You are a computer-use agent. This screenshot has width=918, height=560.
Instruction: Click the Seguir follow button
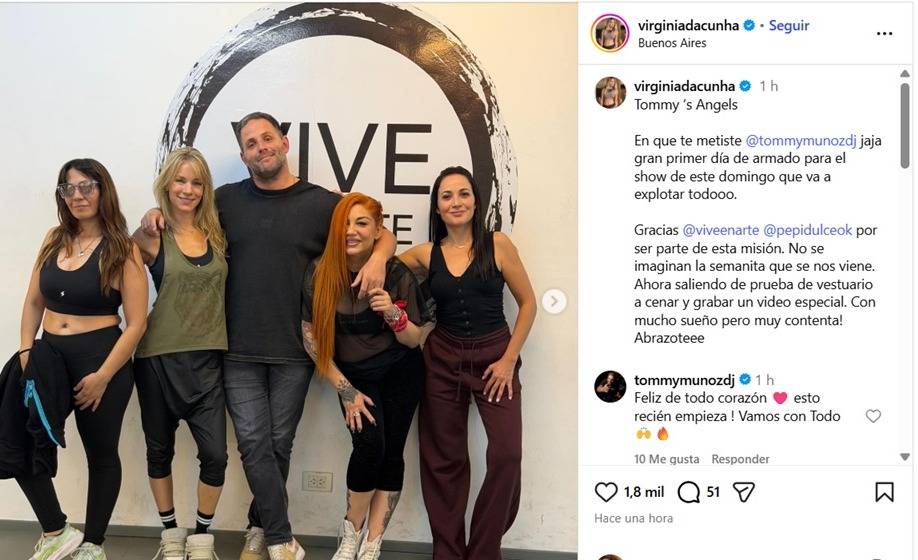coord(789,25)
